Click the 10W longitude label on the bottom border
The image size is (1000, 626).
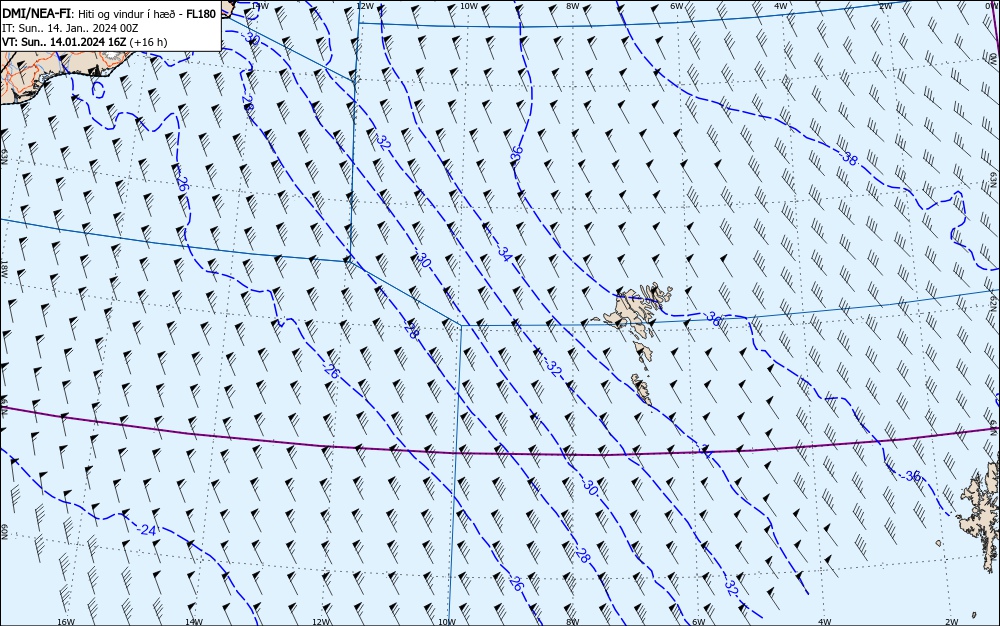(447, 622)
